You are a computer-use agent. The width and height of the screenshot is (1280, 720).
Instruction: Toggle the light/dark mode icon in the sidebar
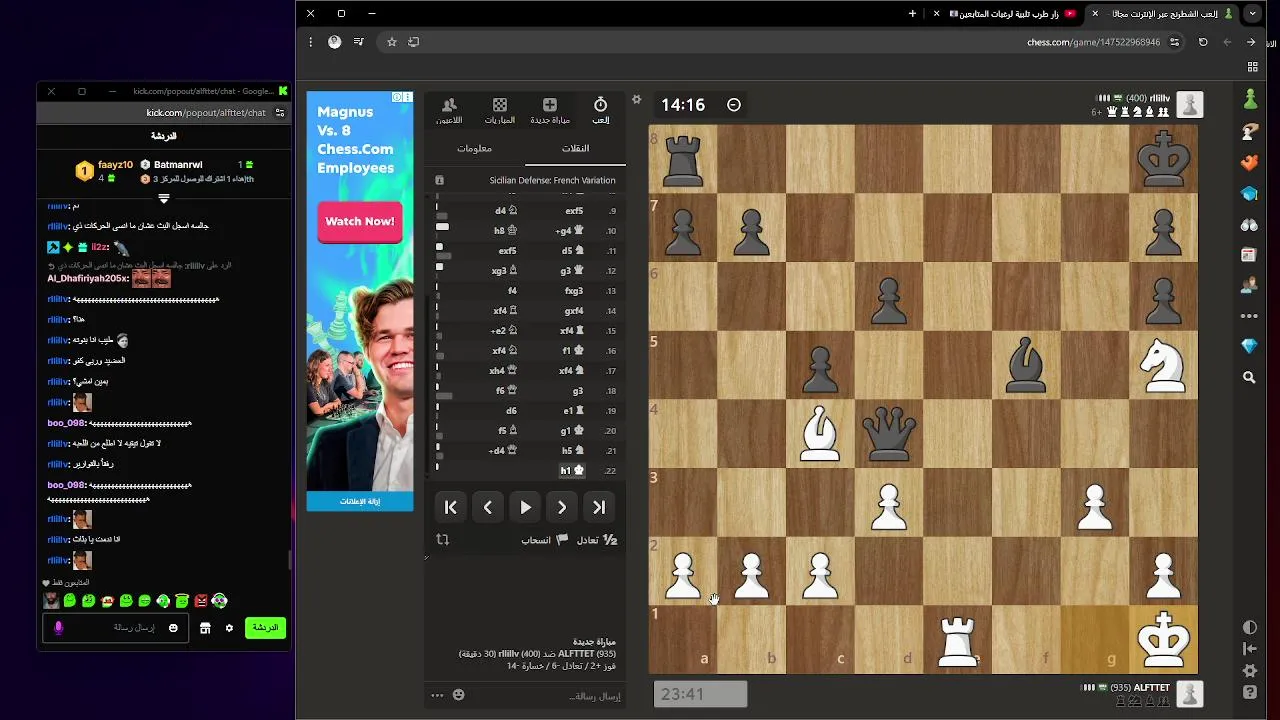point(1250,627)
